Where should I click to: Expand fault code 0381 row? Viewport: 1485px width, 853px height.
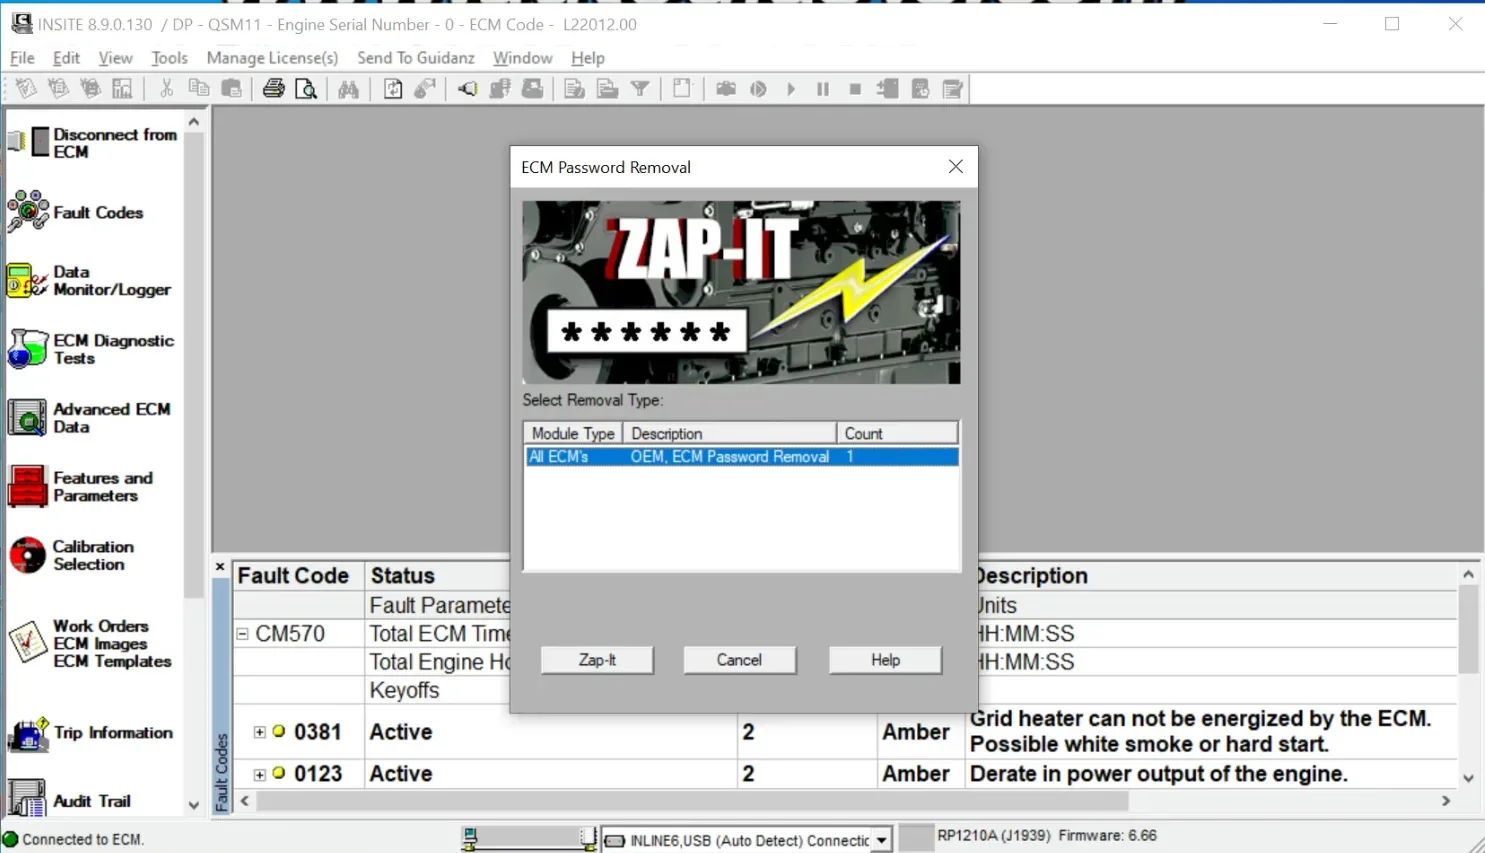click(260, 732)
